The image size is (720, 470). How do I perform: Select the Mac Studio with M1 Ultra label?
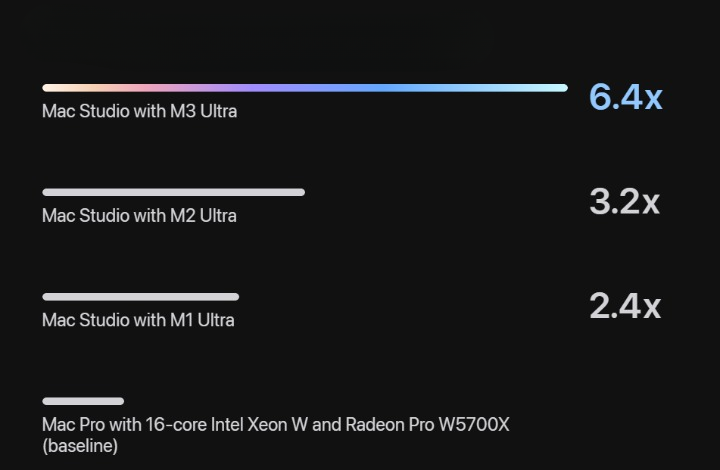138,320
